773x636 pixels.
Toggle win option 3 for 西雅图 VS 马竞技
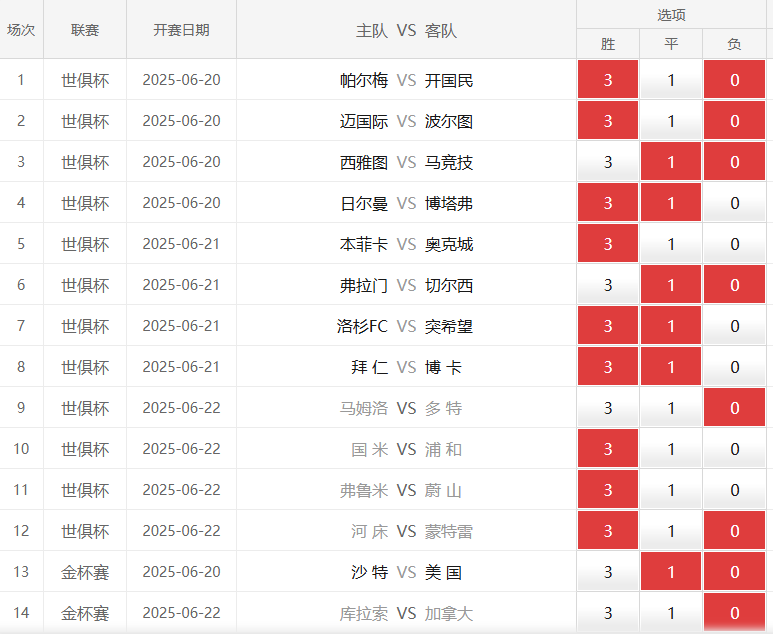(x=608, y=161)
